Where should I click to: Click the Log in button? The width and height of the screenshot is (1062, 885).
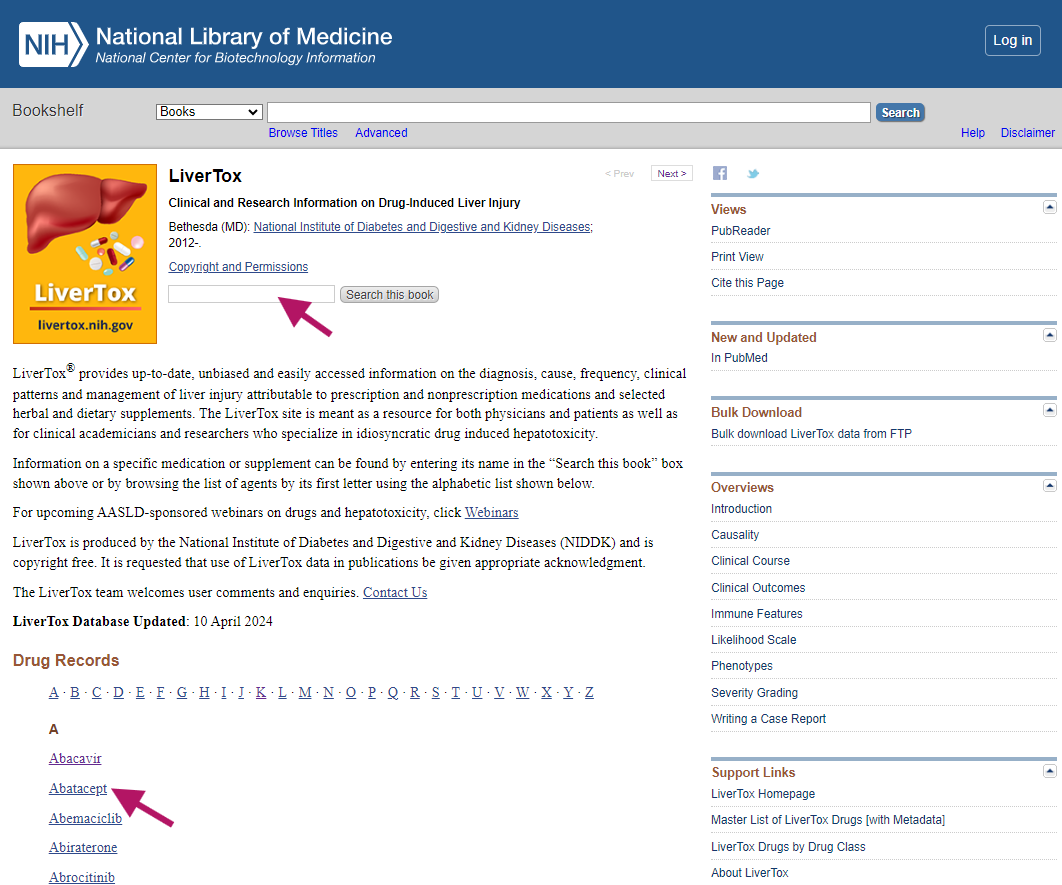1013,41
